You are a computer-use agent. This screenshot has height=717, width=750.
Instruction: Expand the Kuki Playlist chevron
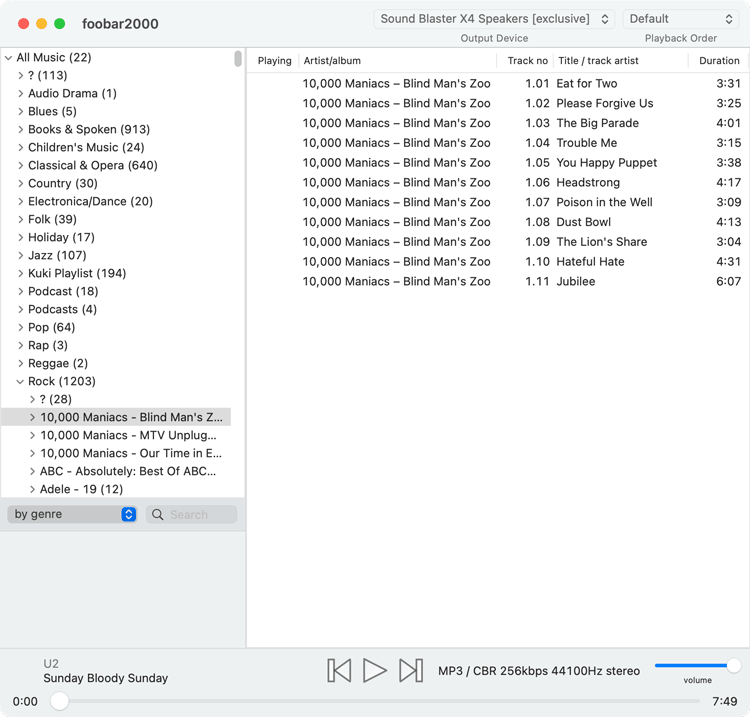[x=21, y=274]
